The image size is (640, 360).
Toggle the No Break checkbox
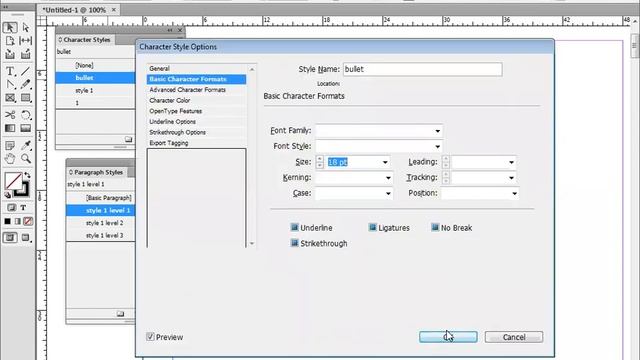tap(435, 227)
